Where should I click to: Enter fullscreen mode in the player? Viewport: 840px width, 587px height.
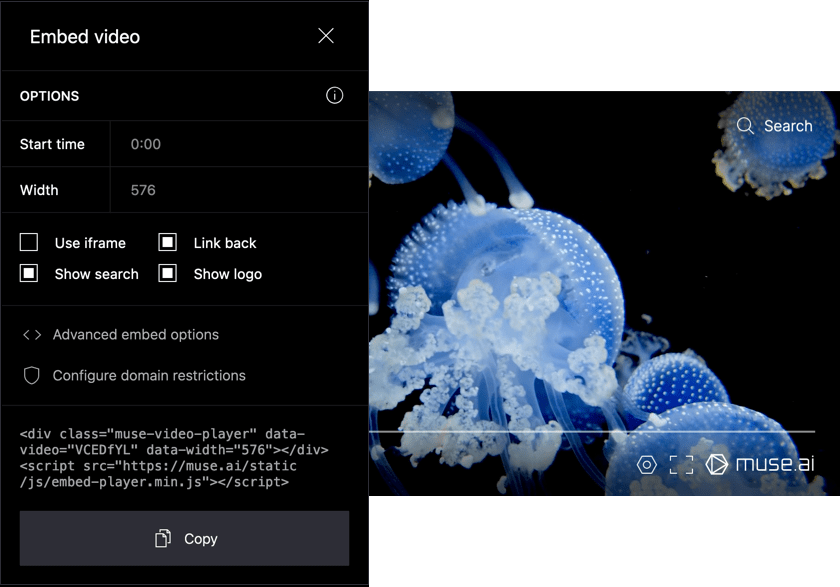pos(681,465)
